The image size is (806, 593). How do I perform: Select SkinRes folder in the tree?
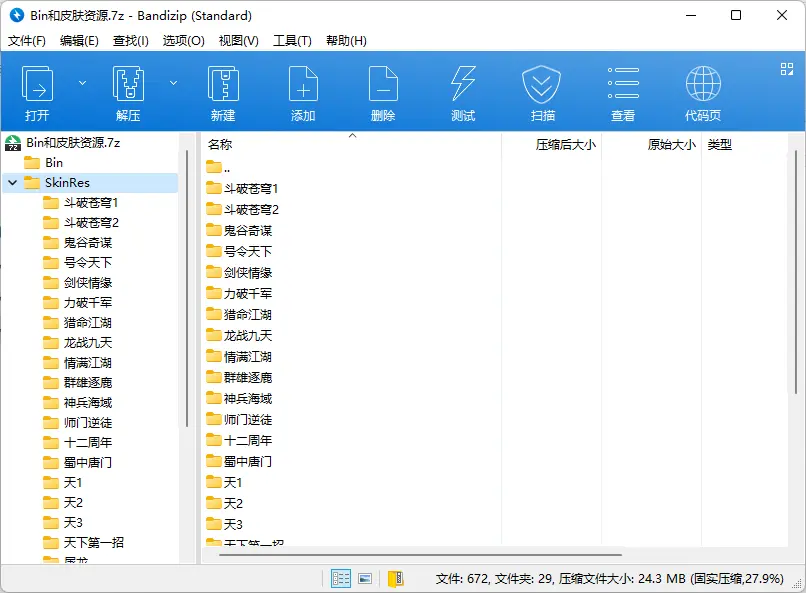(x=67, y=182)
